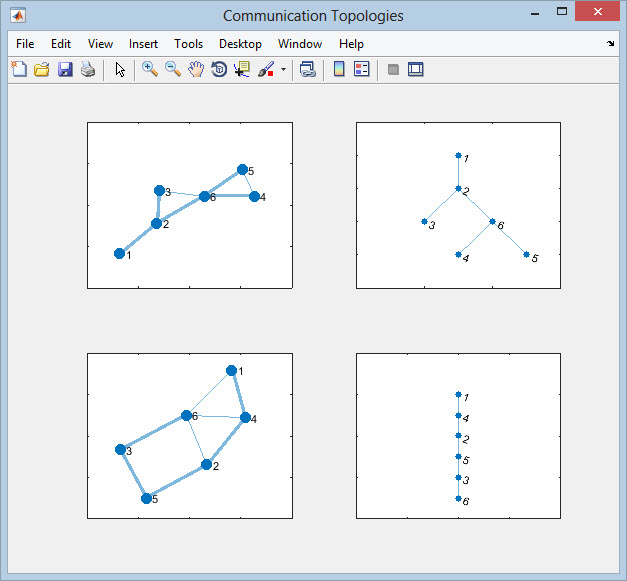
Task: Select top node 1 in the bottom-right chain
Action: coord(458,395)
